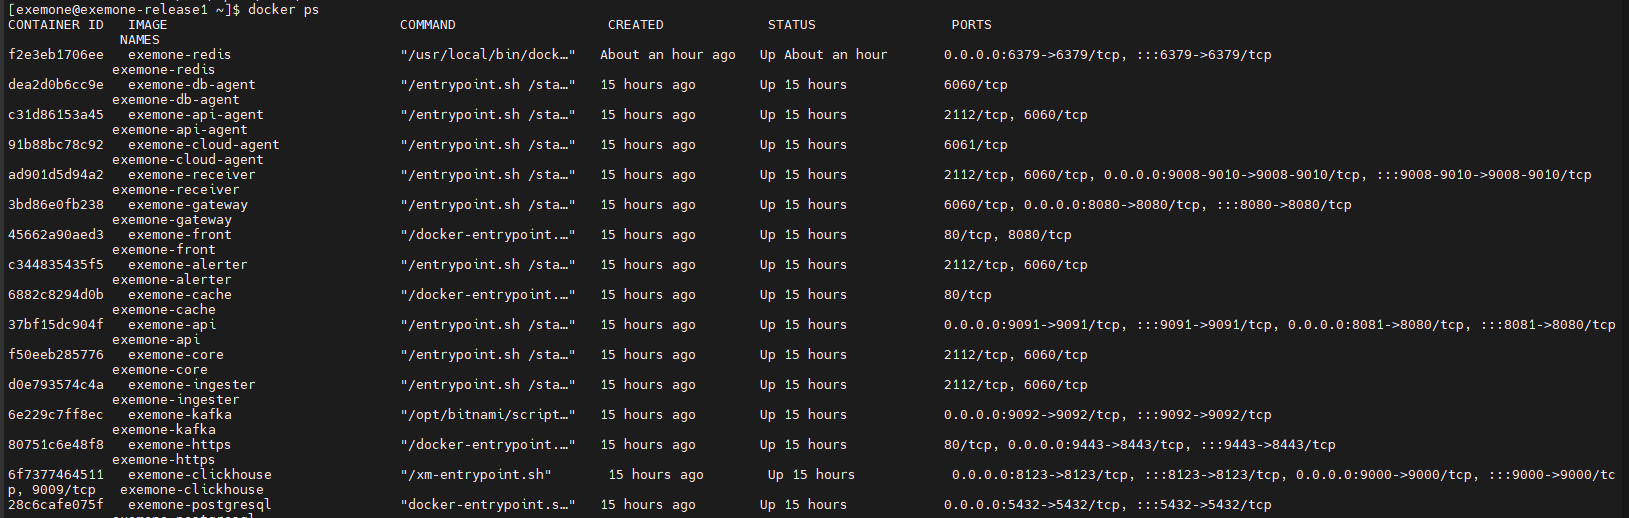
Task: Click the STATUS column header
Action: click(791, 25)
